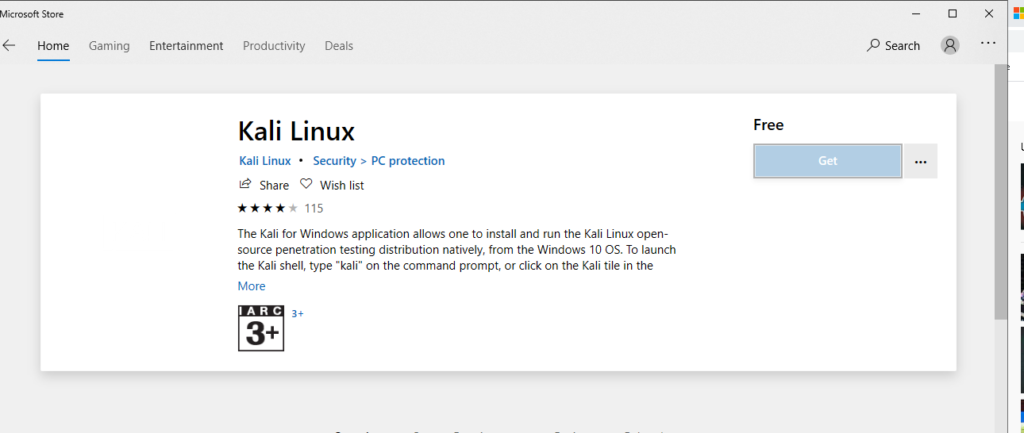Expand description with More link

click(251, 286)
